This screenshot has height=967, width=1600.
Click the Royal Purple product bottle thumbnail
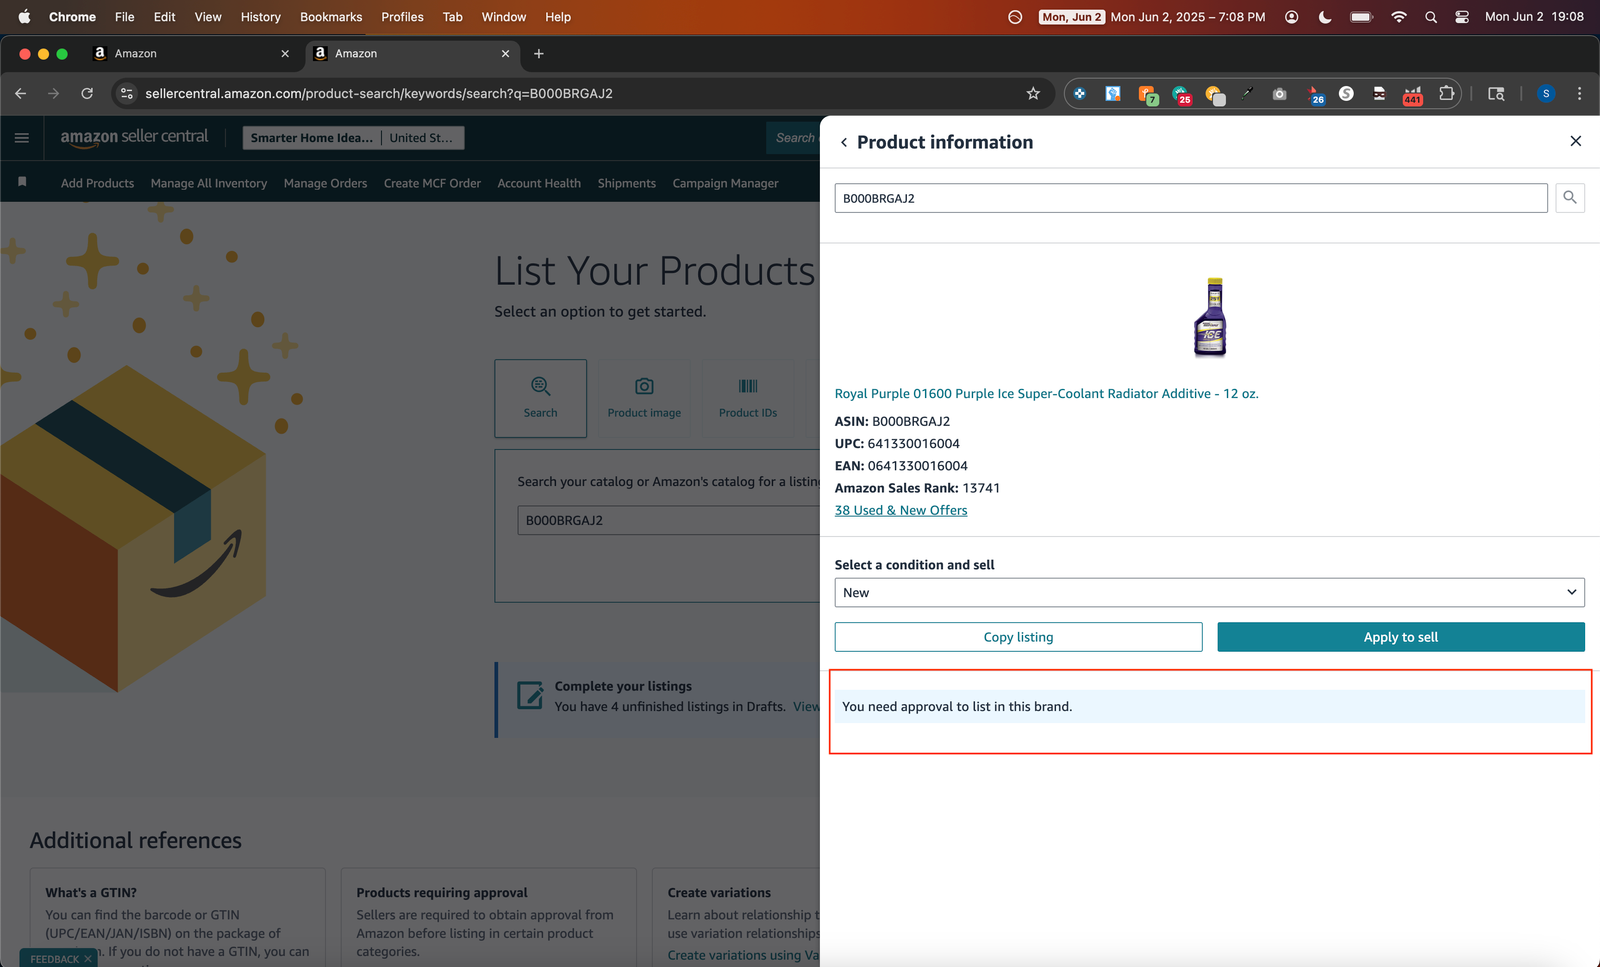[x=1210, y=317]
